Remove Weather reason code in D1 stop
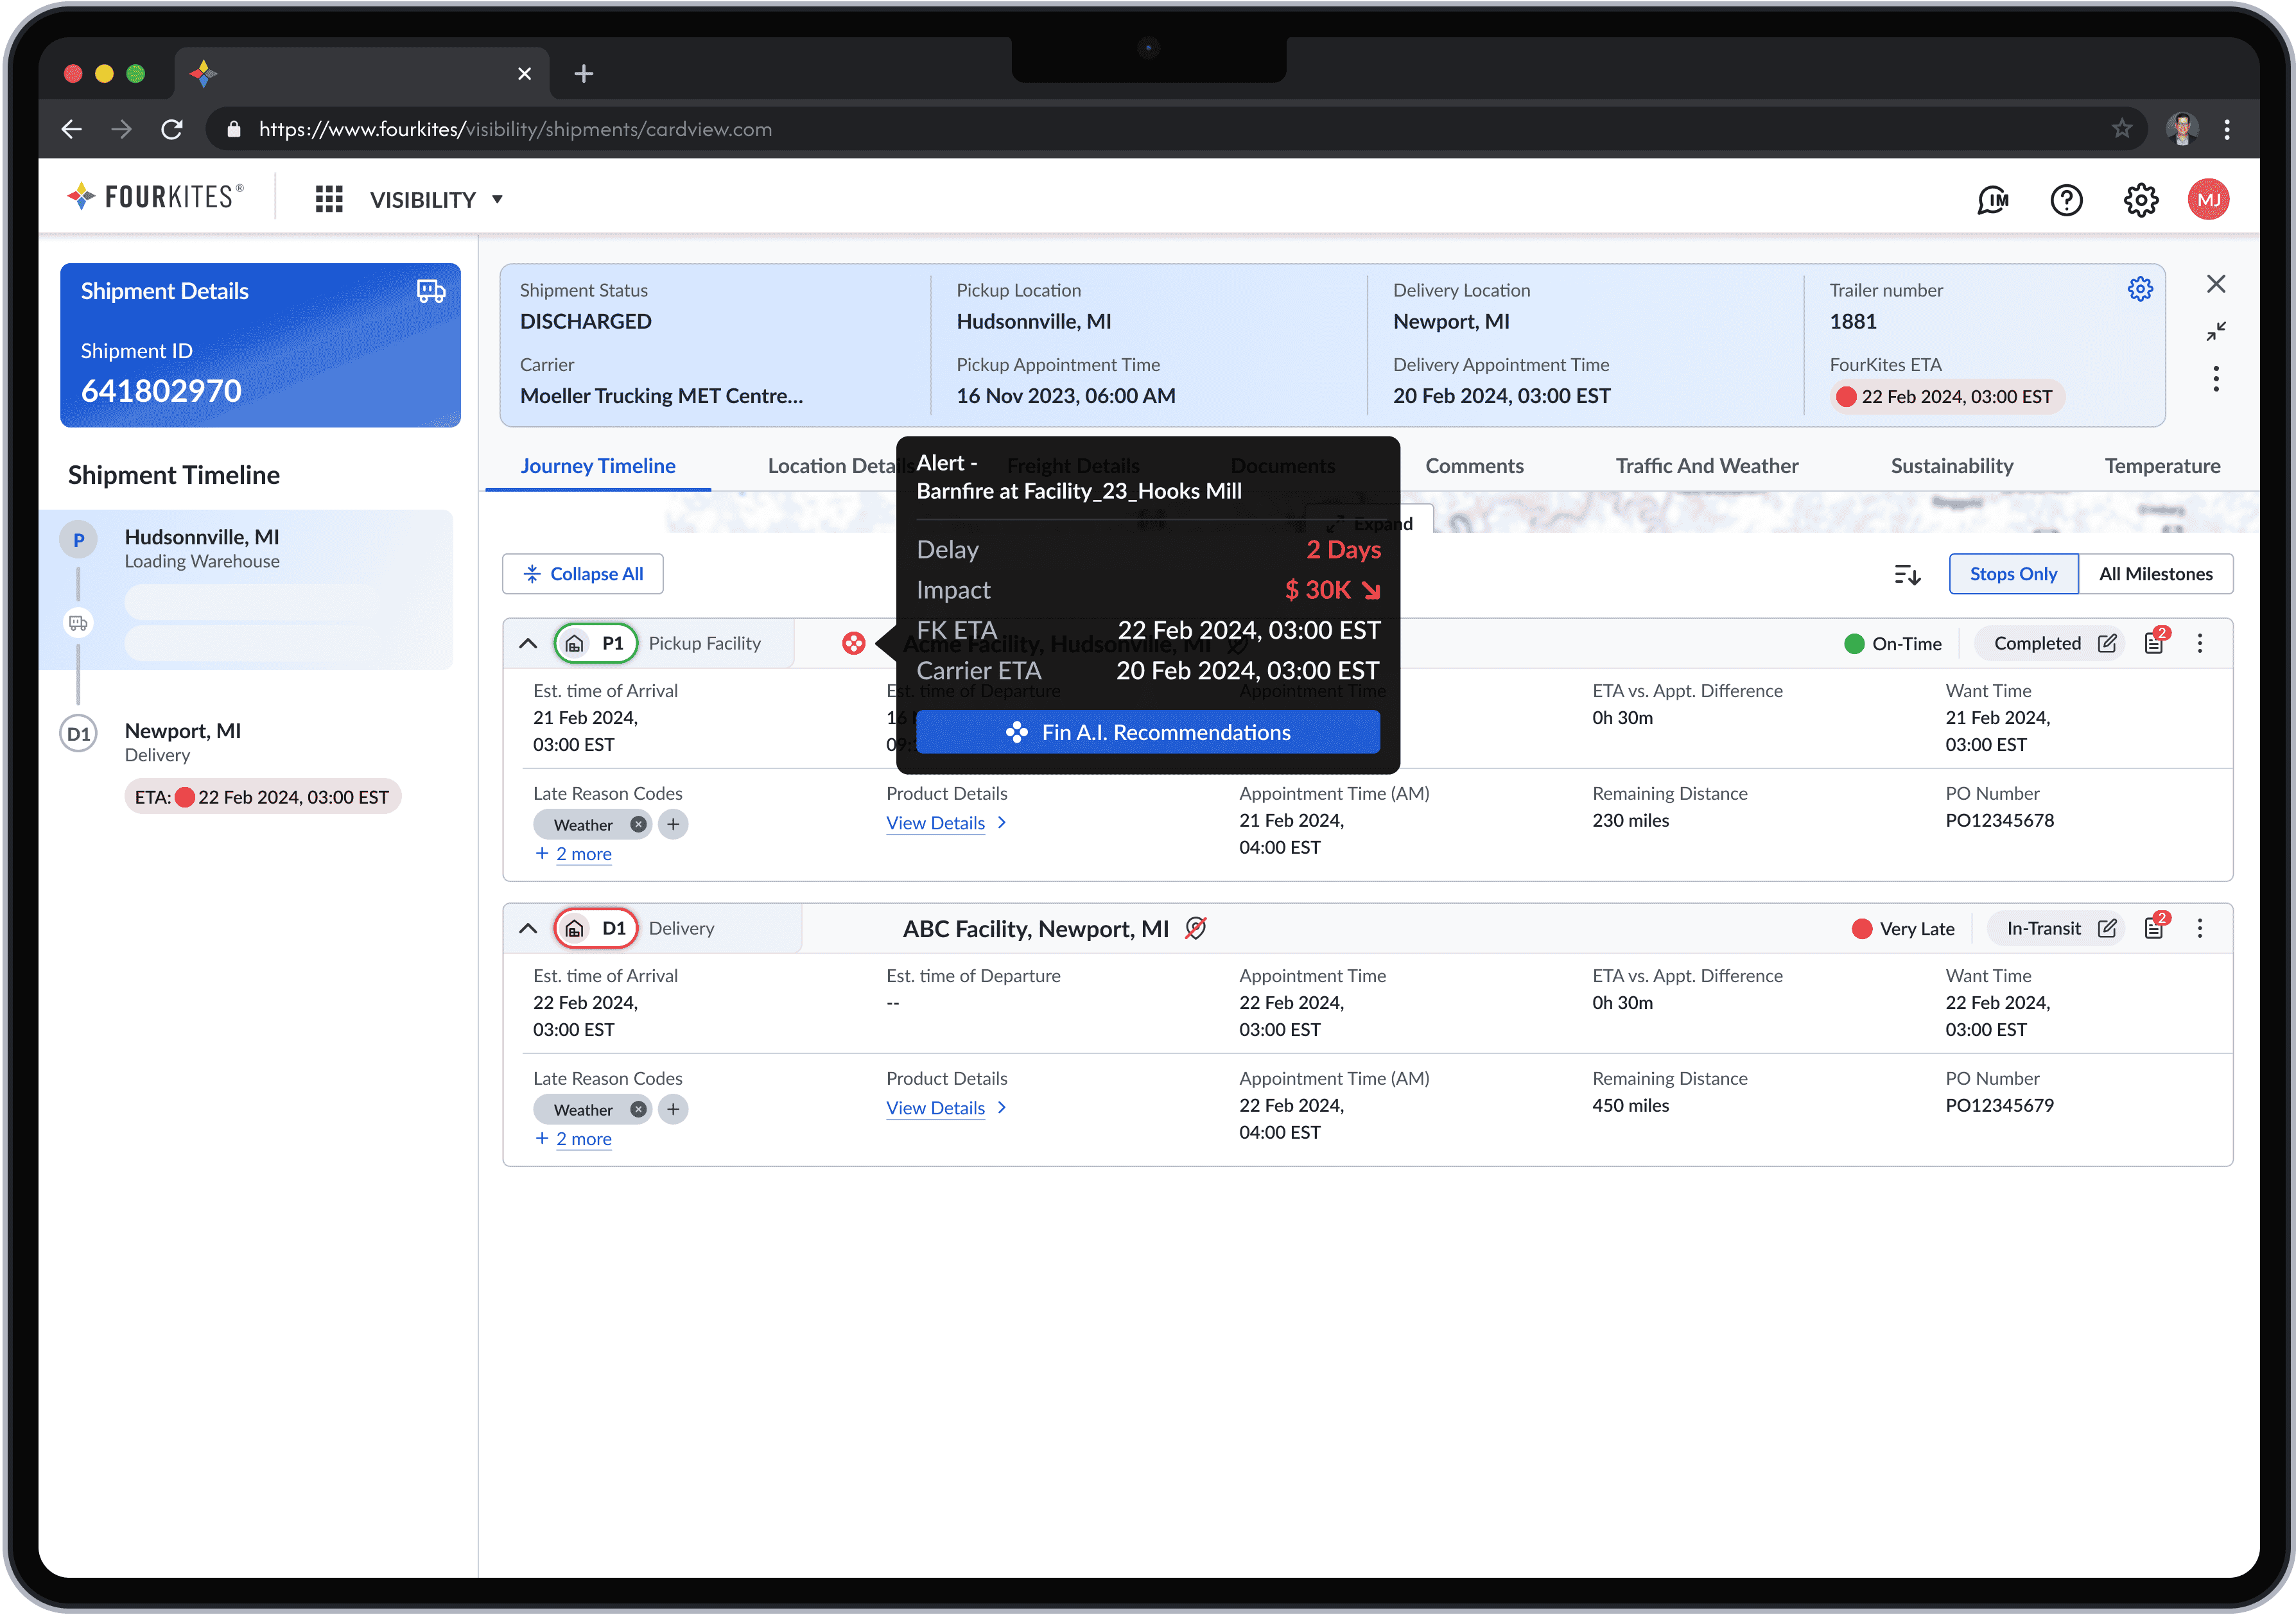This screenshot has height=1615, width=2296. click(x=638, y=1109)
